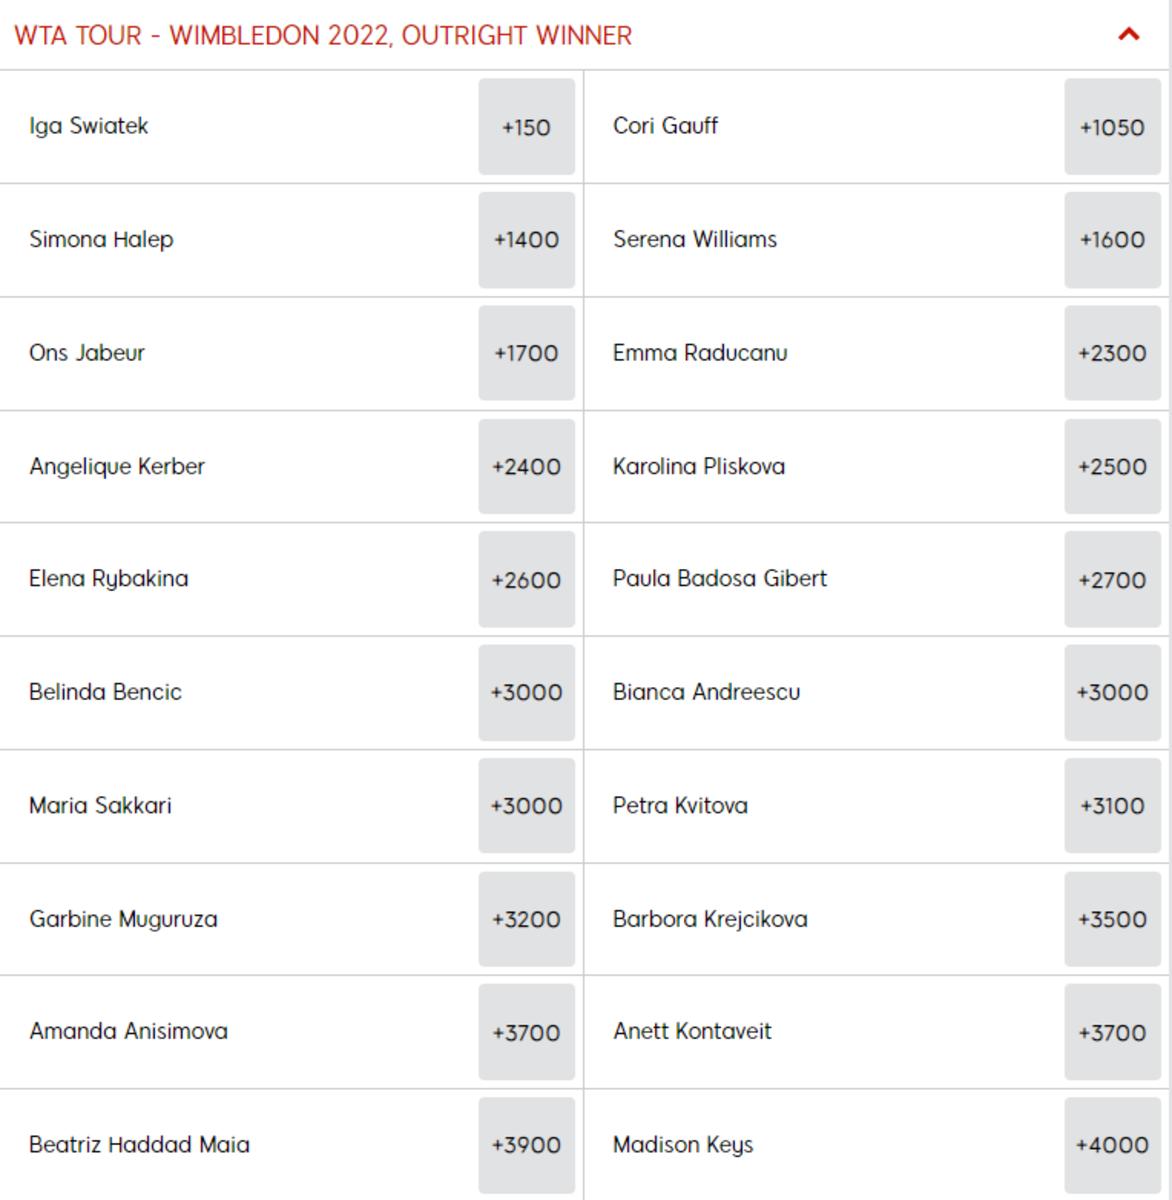This screenshot has width=1172, height=1200.
Task: Choose Paula Badosa Gibert +2700
Action: click(x=1112, y=580)
